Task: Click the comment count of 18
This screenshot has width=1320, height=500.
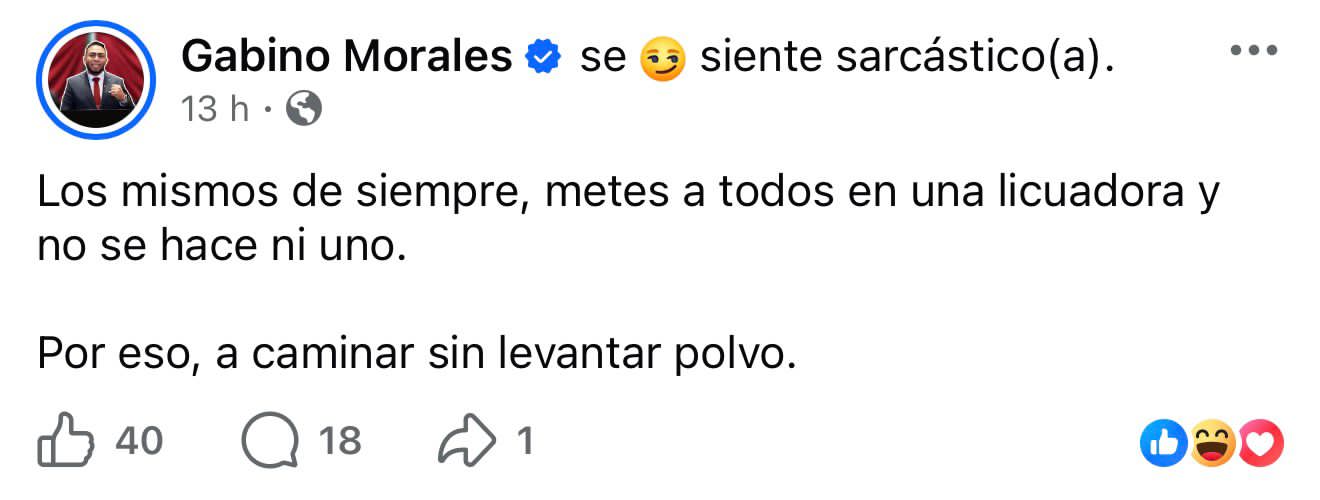Action: (339, 441)
